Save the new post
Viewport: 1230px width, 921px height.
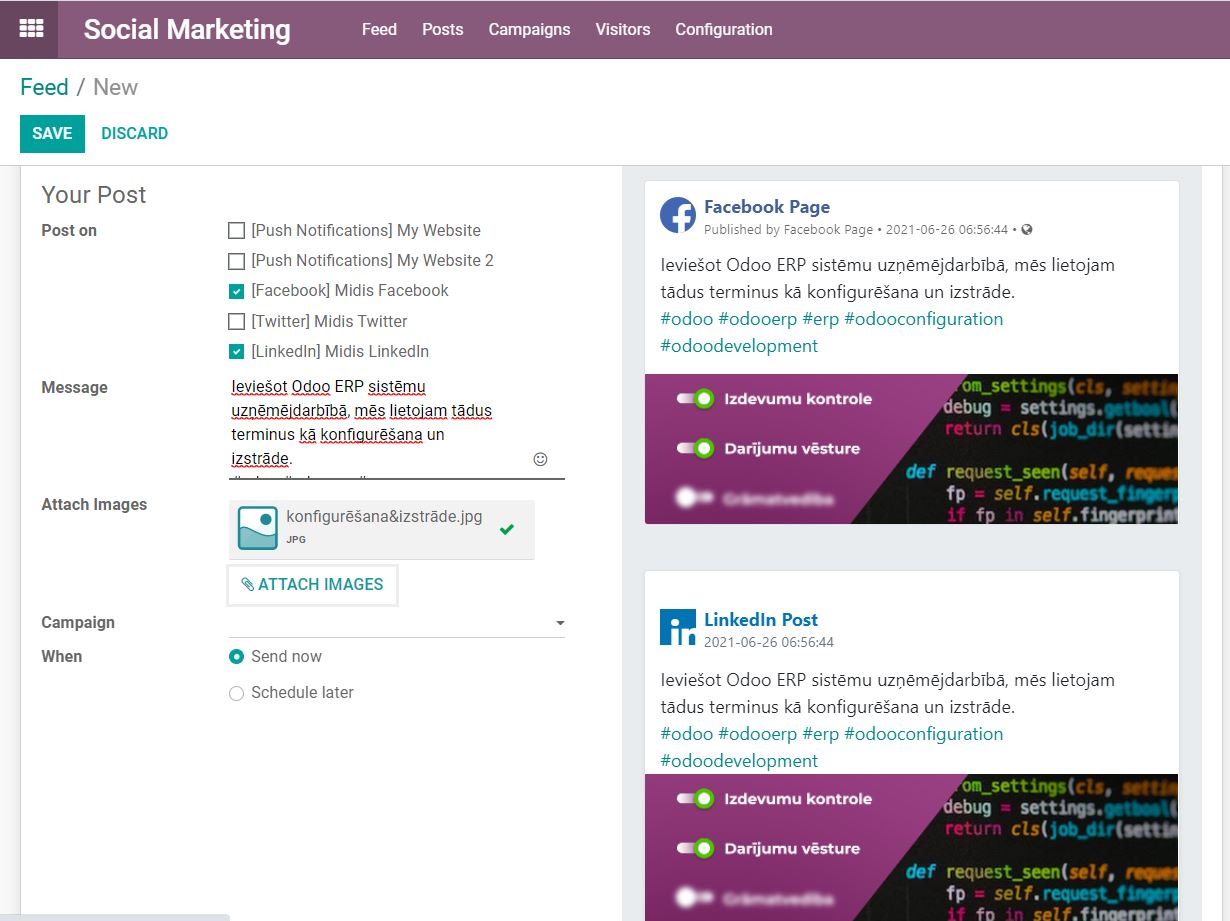(52, 133)
